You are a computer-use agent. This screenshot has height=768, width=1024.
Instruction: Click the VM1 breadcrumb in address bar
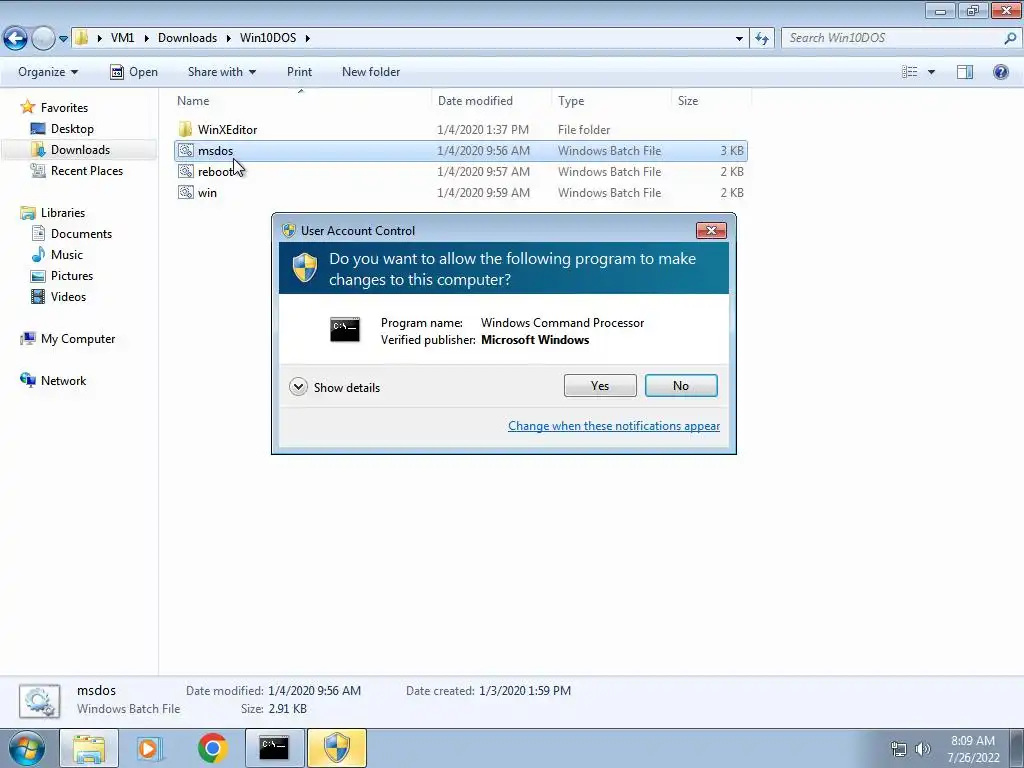122,38
